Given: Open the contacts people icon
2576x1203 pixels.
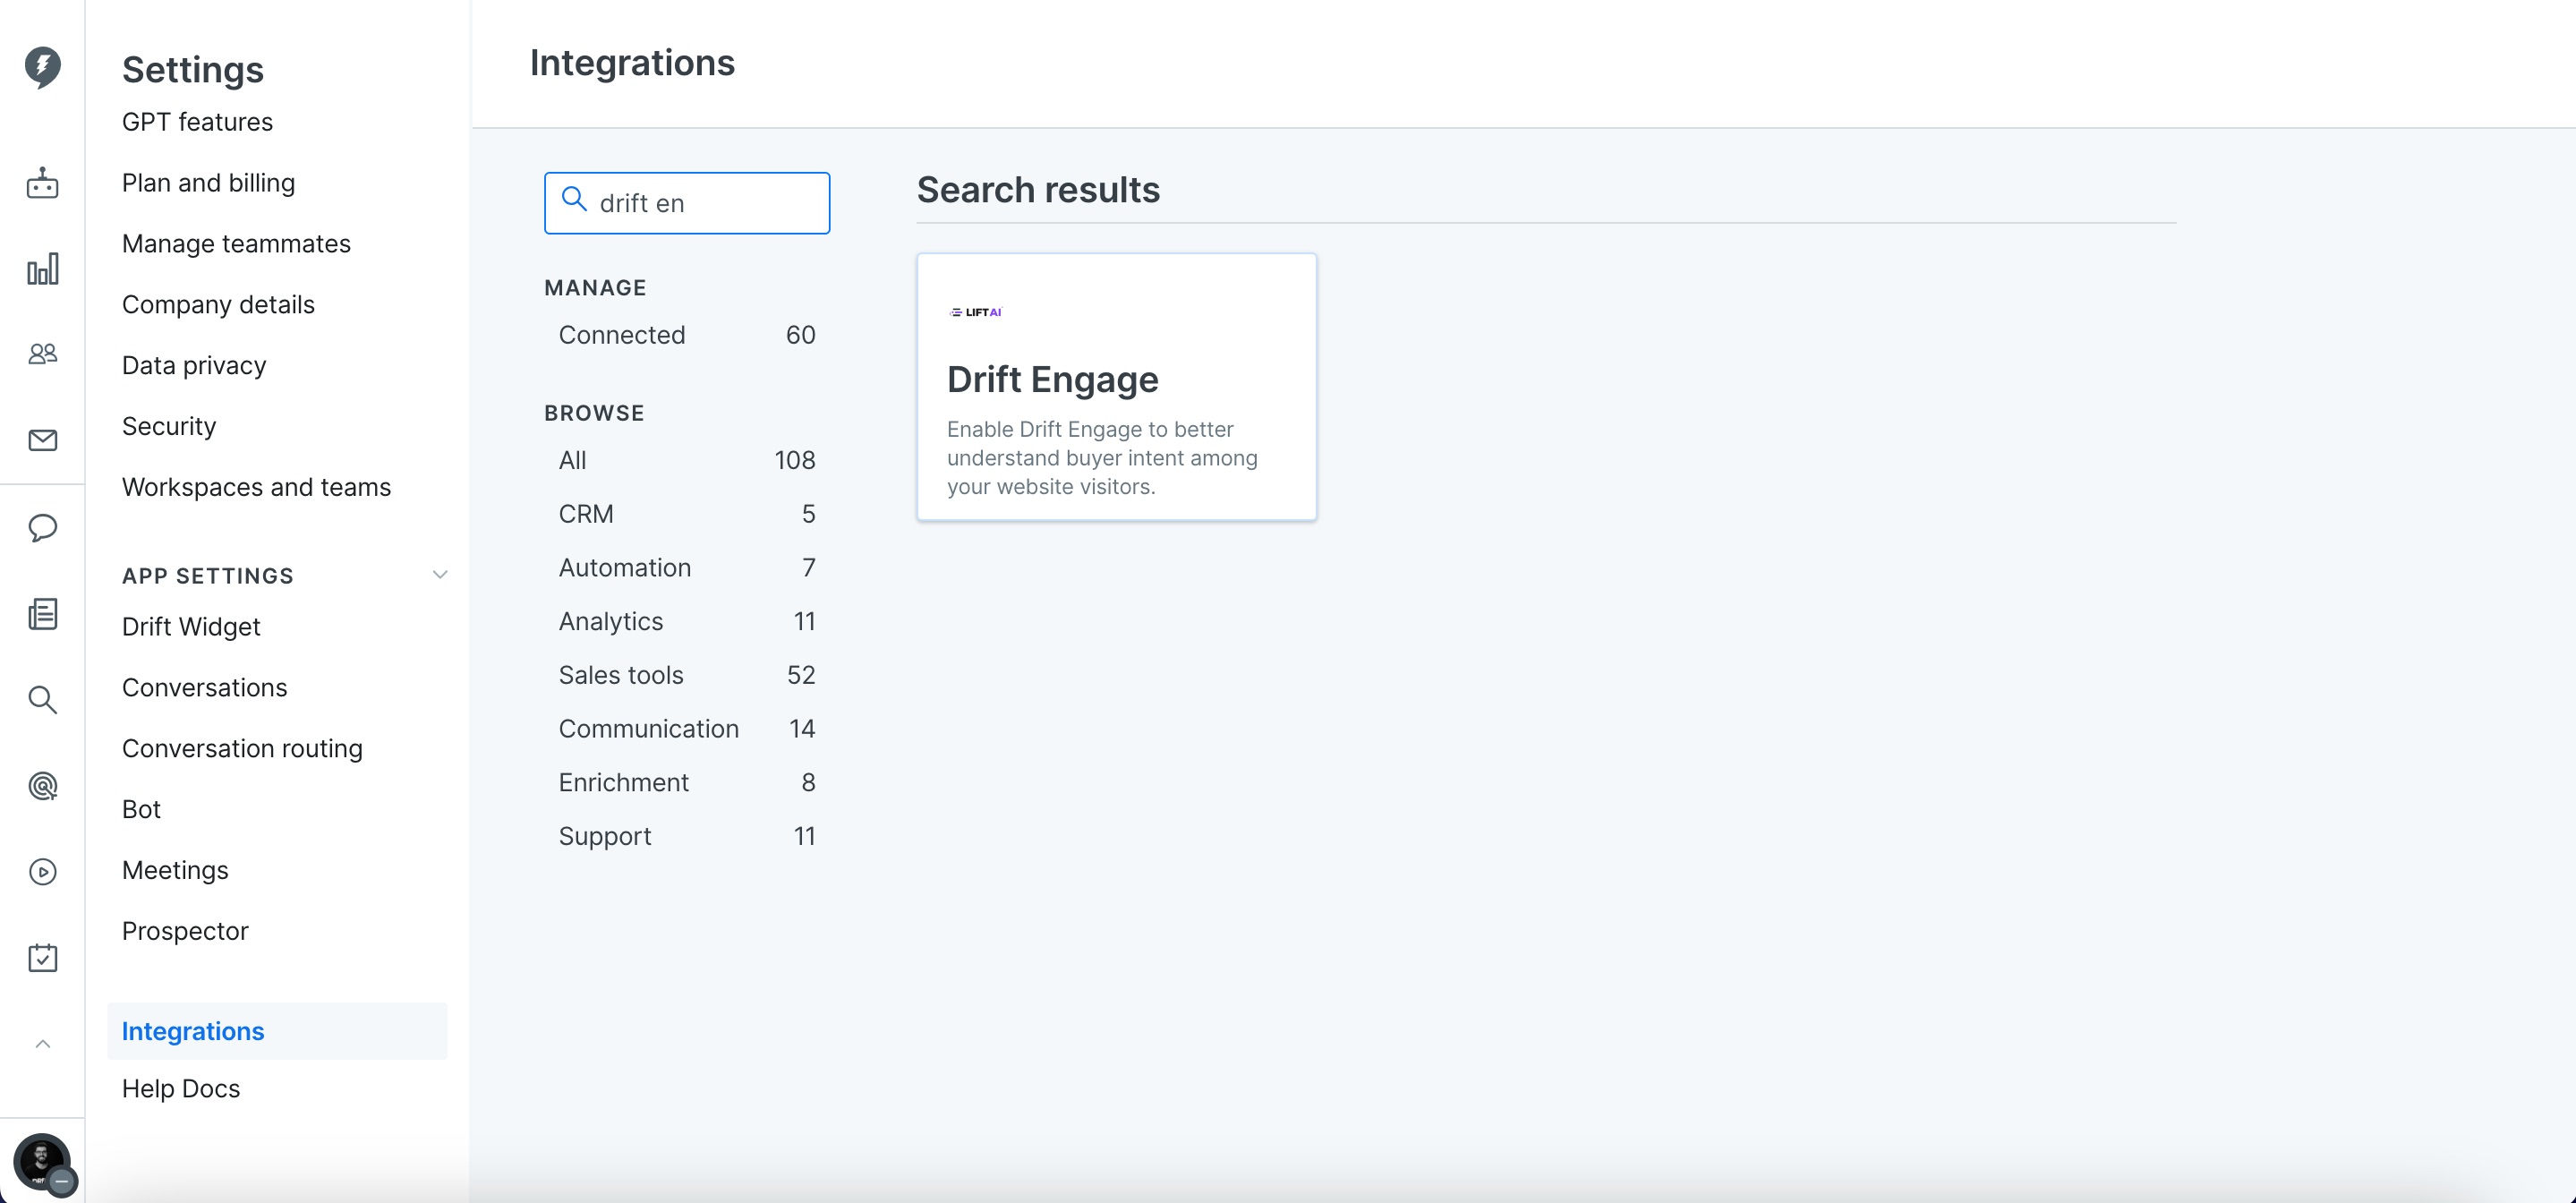Looking at the screenshot, I should (42, 354).
